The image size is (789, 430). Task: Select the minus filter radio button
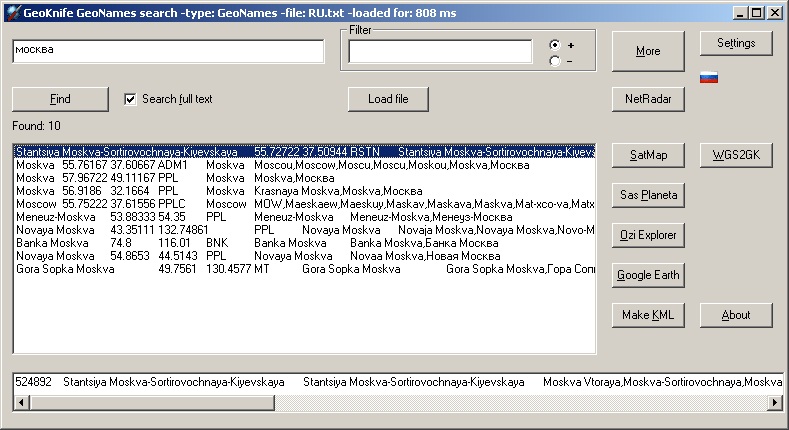(555, 61)
